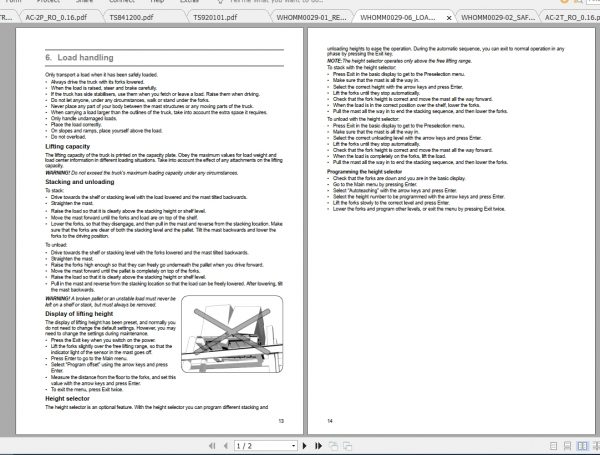
Task: Click the previous view icon
Action: (333, 446)
